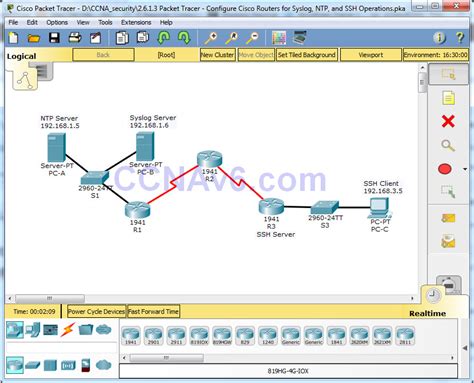474x383 pixels.
Task: Click the workspace vertical scrollbar thumb
Action: pyautogui.click(x=422, y=82)
